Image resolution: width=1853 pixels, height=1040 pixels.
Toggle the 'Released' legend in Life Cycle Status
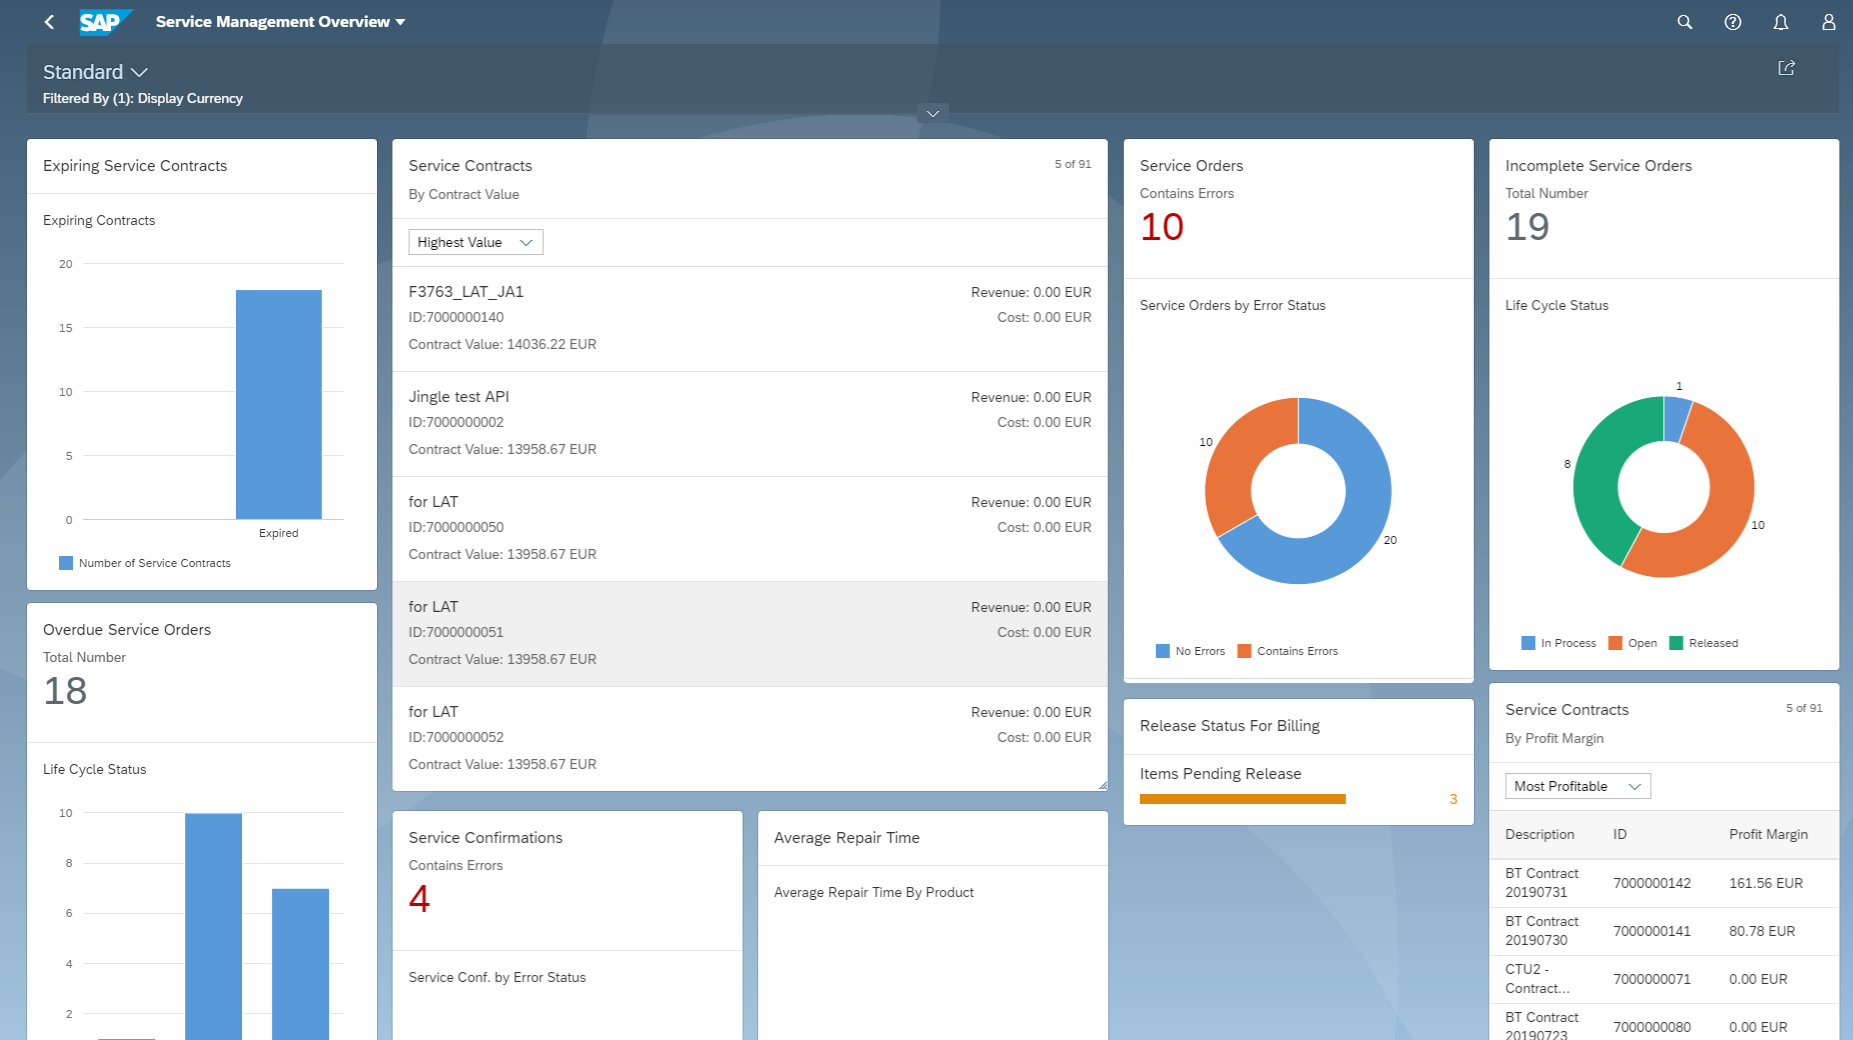click(x=1704, y=643)
